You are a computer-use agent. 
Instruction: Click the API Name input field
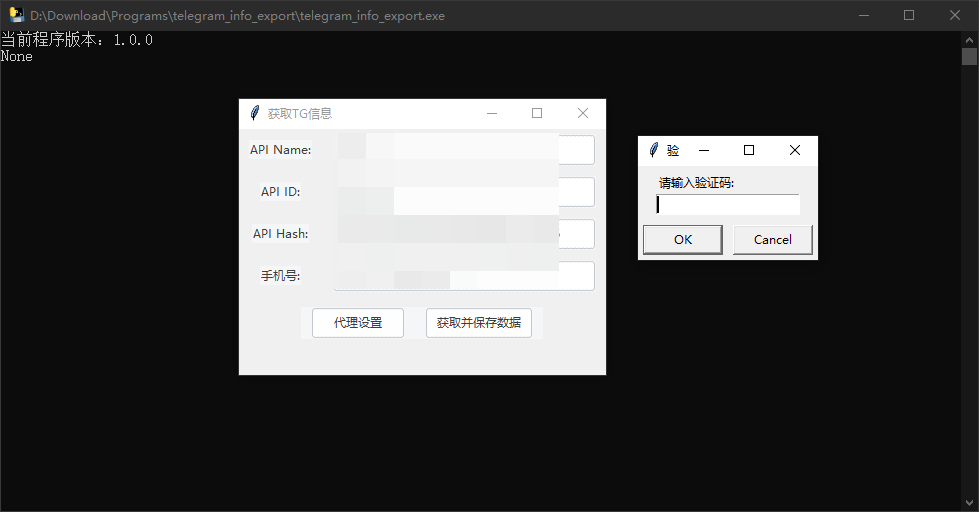pyautogui.click(x=464, y=150)
